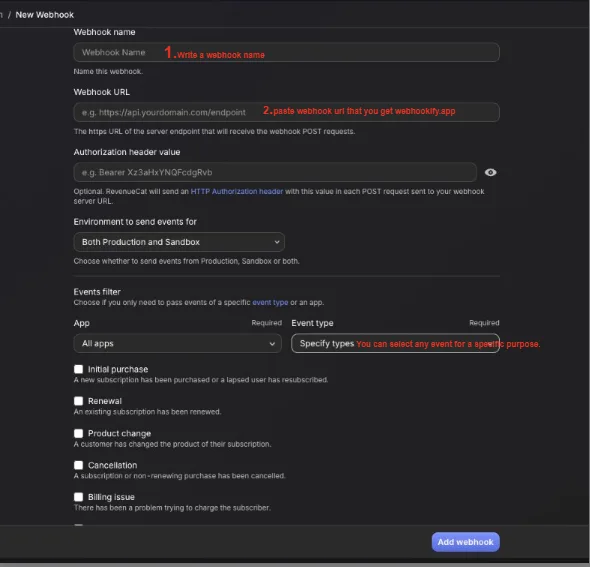Select the Cancellation event checkbox
The height and width of the screenshot is (567, 590).
pos(78,465)
